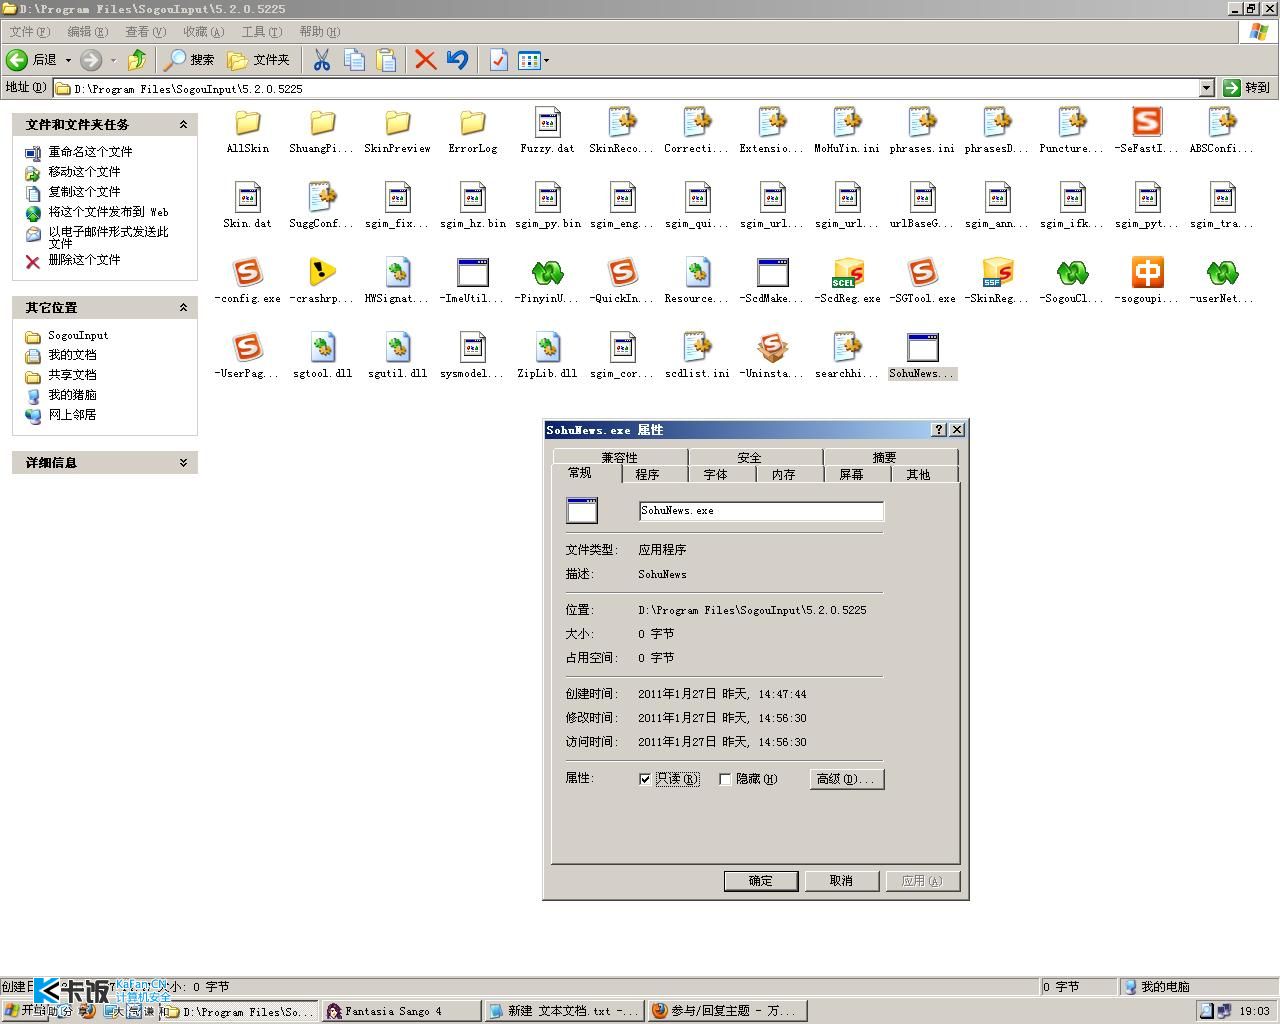Toggle the Folders (文件夹) pane button
This screenshot has width=1280, height=1024.
click(x=259, y=60)
